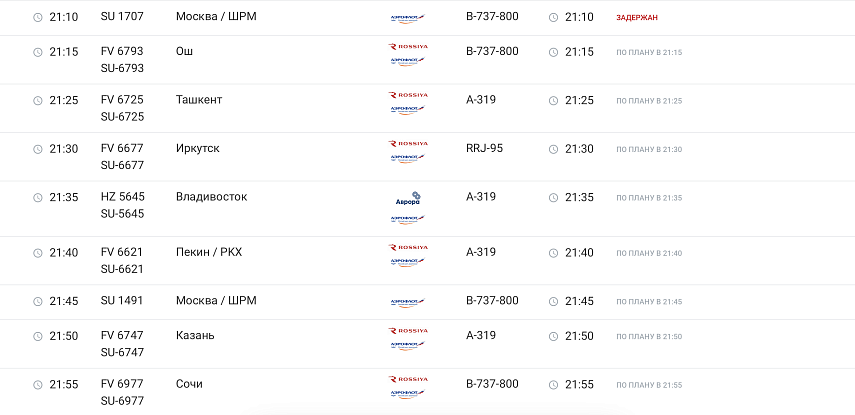Click Aeroflot logo on SU 1707 row
Image resolution: width=855 pixels, height=415 pixels.
(x=408, y=17)
